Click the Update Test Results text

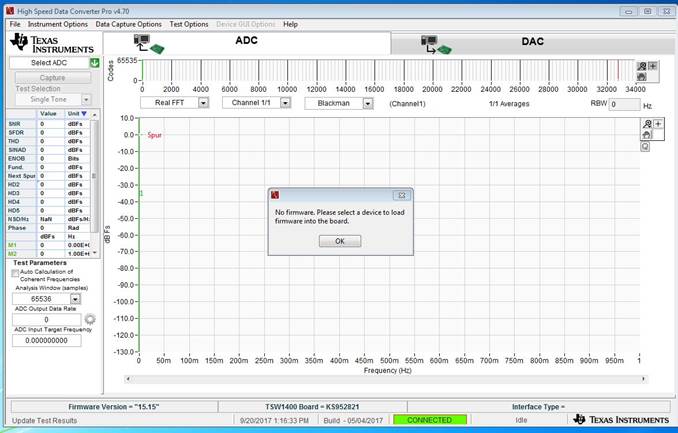[44, 420]
